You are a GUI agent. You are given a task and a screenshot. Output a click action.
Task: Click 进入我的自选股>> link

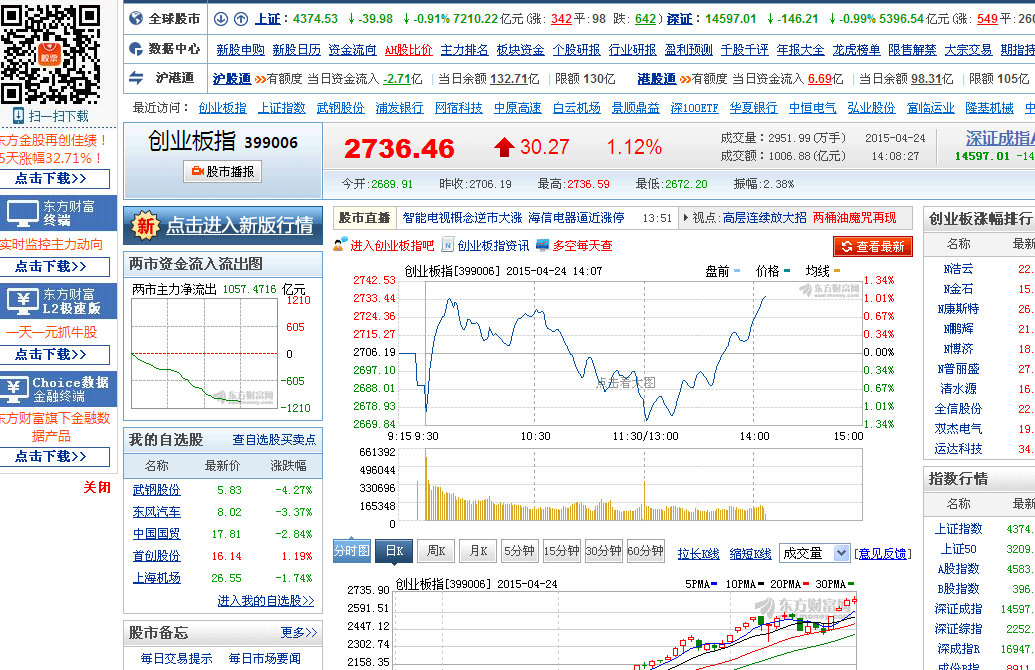click(x=266, y=601)
